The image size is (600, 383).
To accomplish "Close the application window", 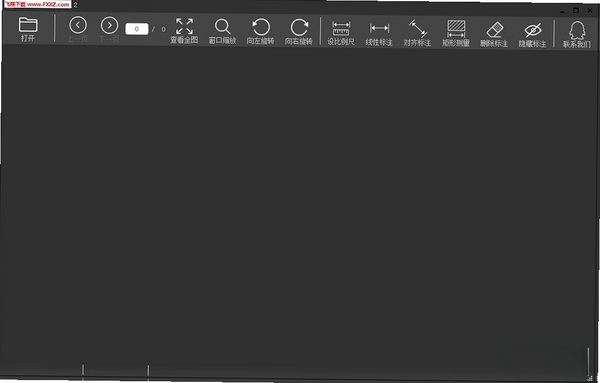I will [590, 10].
